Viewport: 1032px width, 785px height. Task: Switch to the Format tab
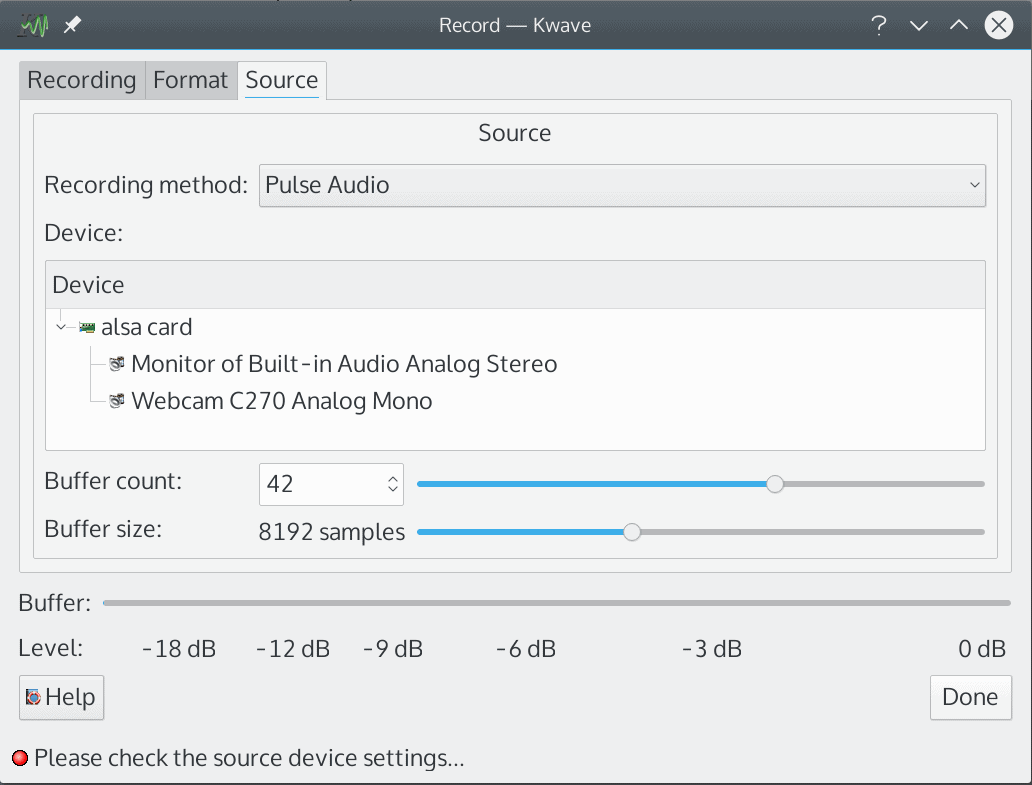click(190, 80)
